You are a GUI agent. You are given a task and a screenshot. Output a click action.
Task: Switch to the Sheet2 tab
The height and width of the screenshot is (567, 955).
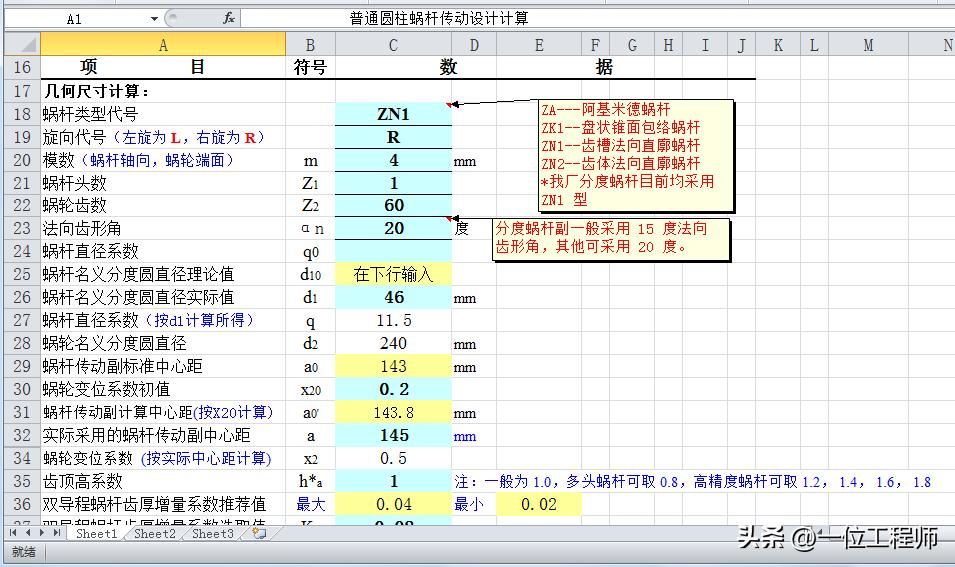click(x=155, y=534)
